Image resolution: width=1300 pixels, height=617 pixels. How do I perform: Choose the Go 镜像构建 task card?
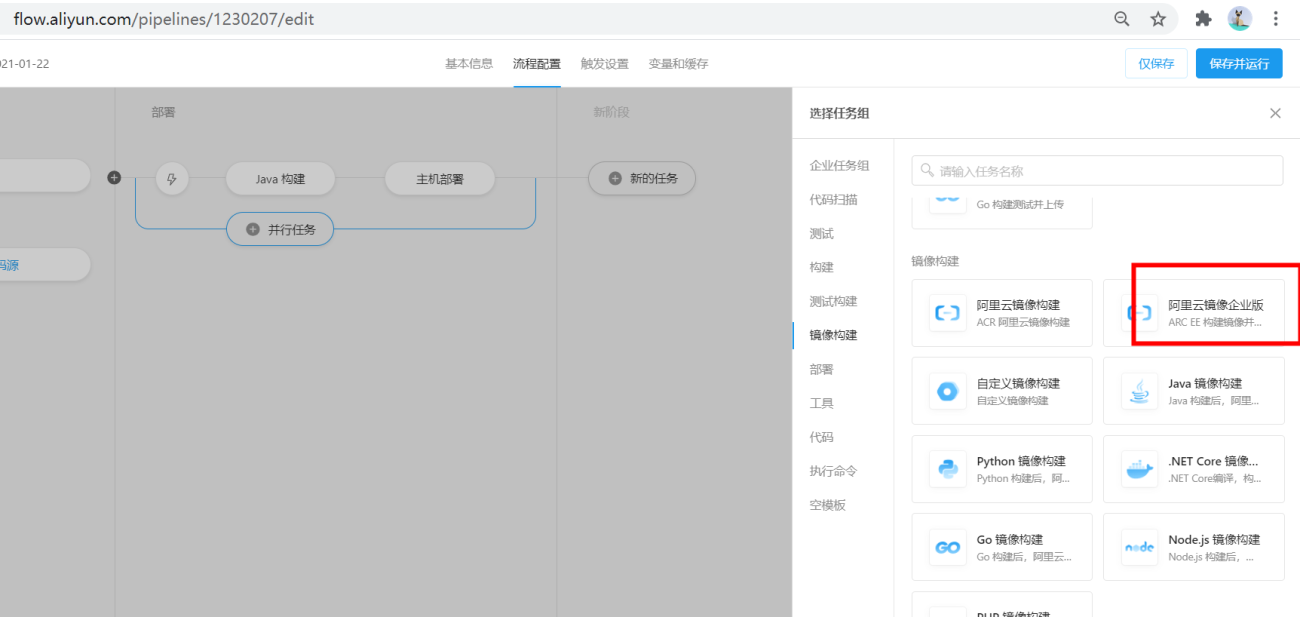(x=1002, y=547)
